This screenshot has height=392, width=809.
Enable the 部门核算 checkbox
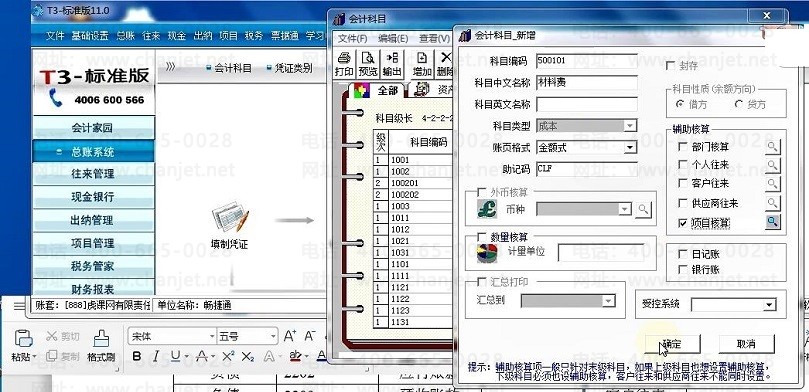pyautogui.click(x=683, y=146)
